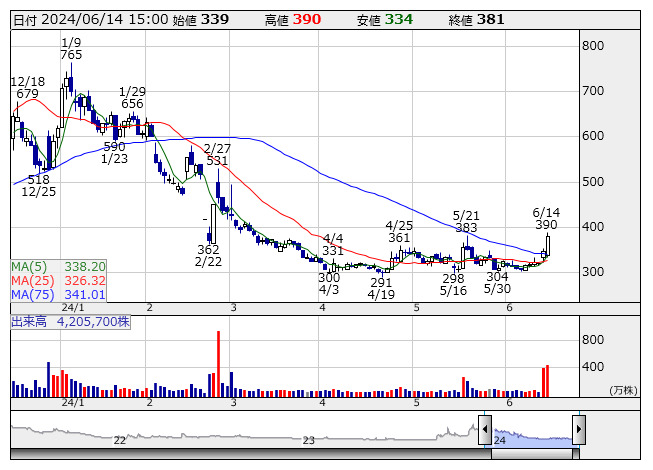This screenshot has height=470, width=653.
Task: Click the highlighted 24 range in overview chart
Action: pyautogui.click(x=532, y=436)
